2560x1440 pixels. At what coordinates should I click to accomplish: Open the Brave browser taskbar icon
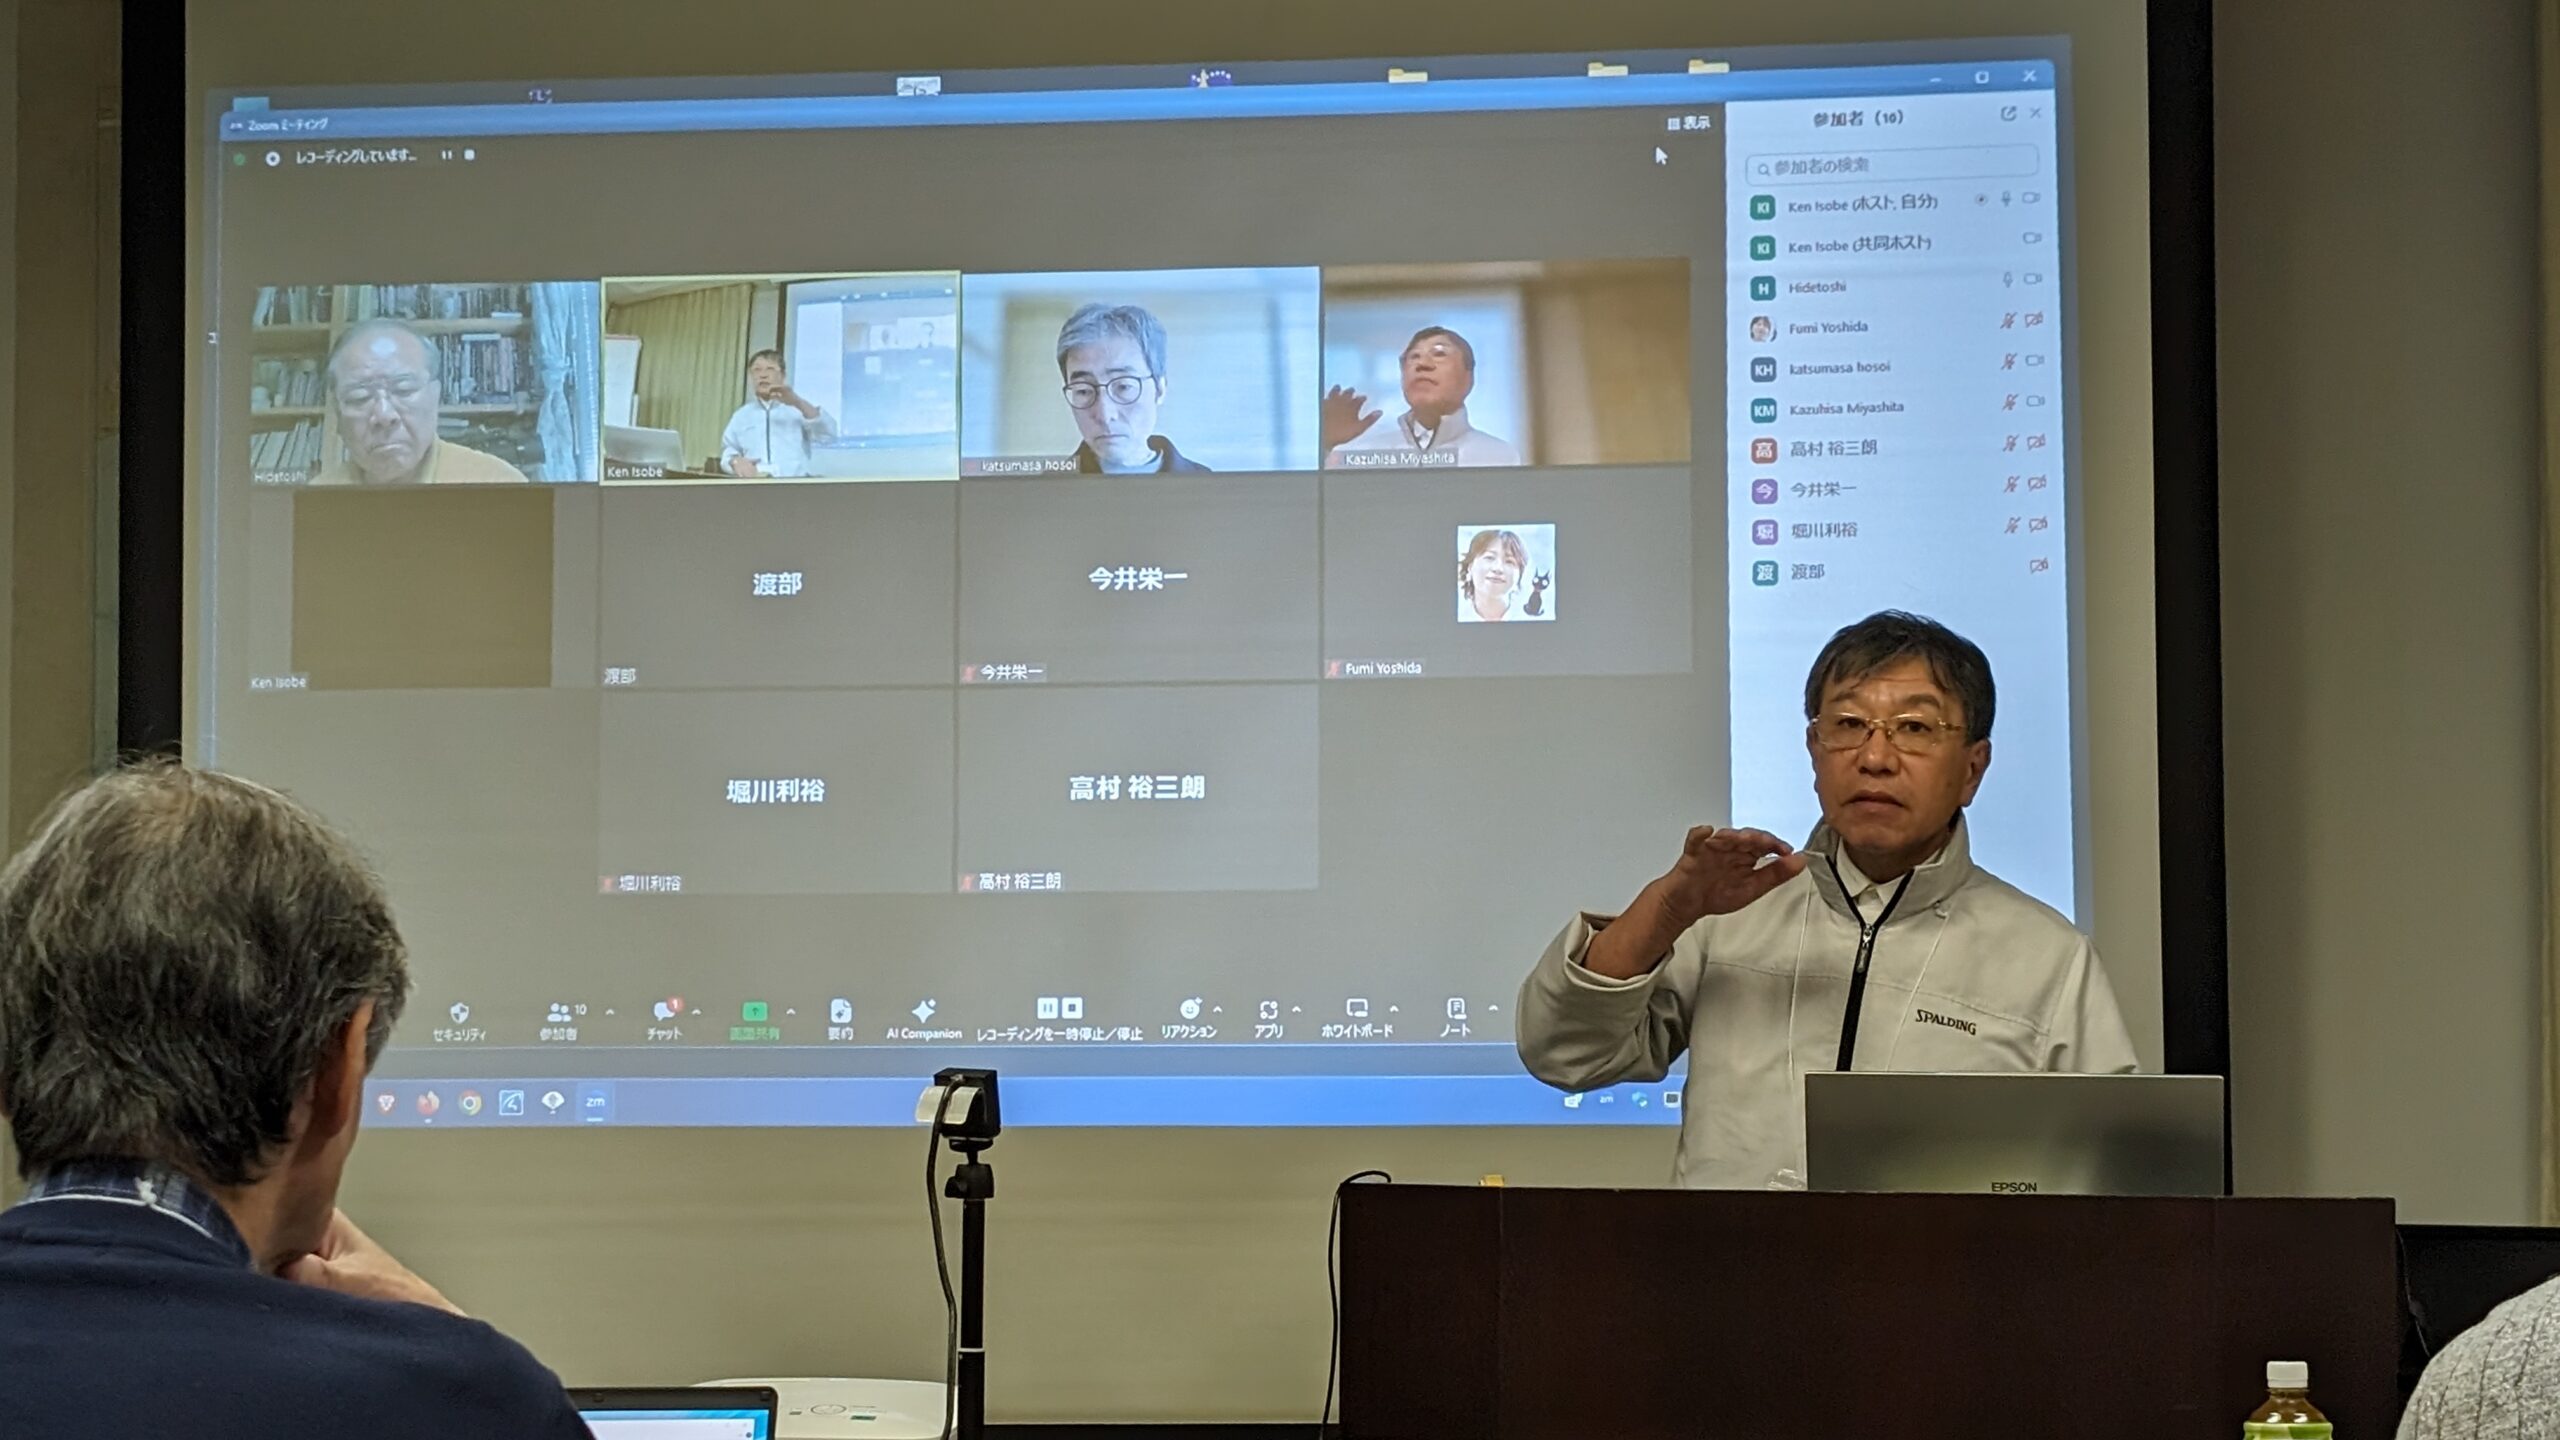click(386, 1102)
